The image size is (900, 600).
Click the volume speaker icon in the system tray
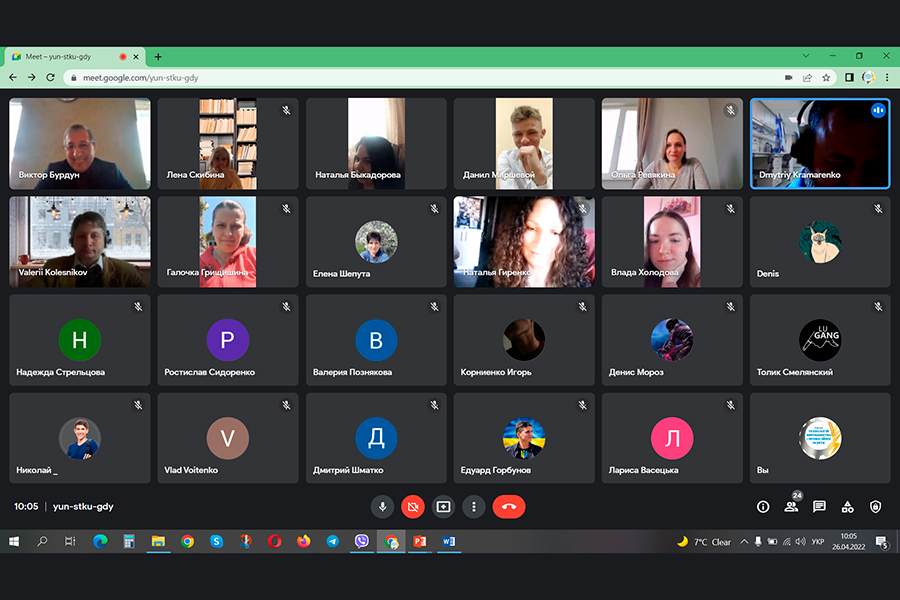click(x=801, y=541)
